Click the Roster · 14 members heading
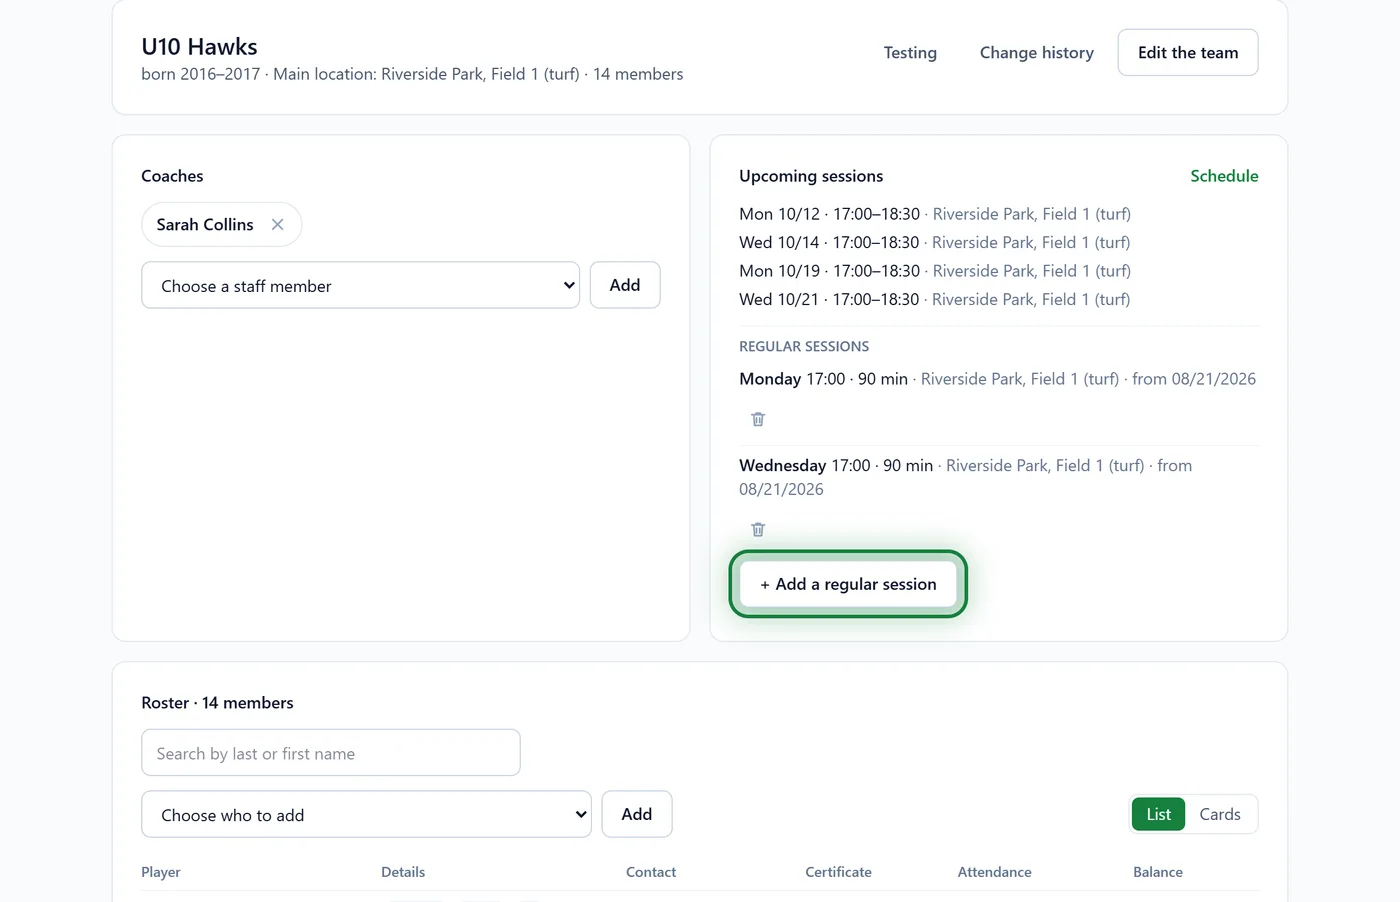This screenshot has height=902, width=1400. [x=217, y=703]
